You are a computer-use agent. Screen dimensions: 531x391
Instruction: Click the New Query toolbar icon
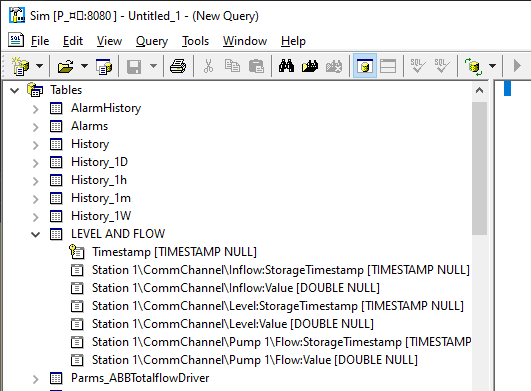coord(21,66)
